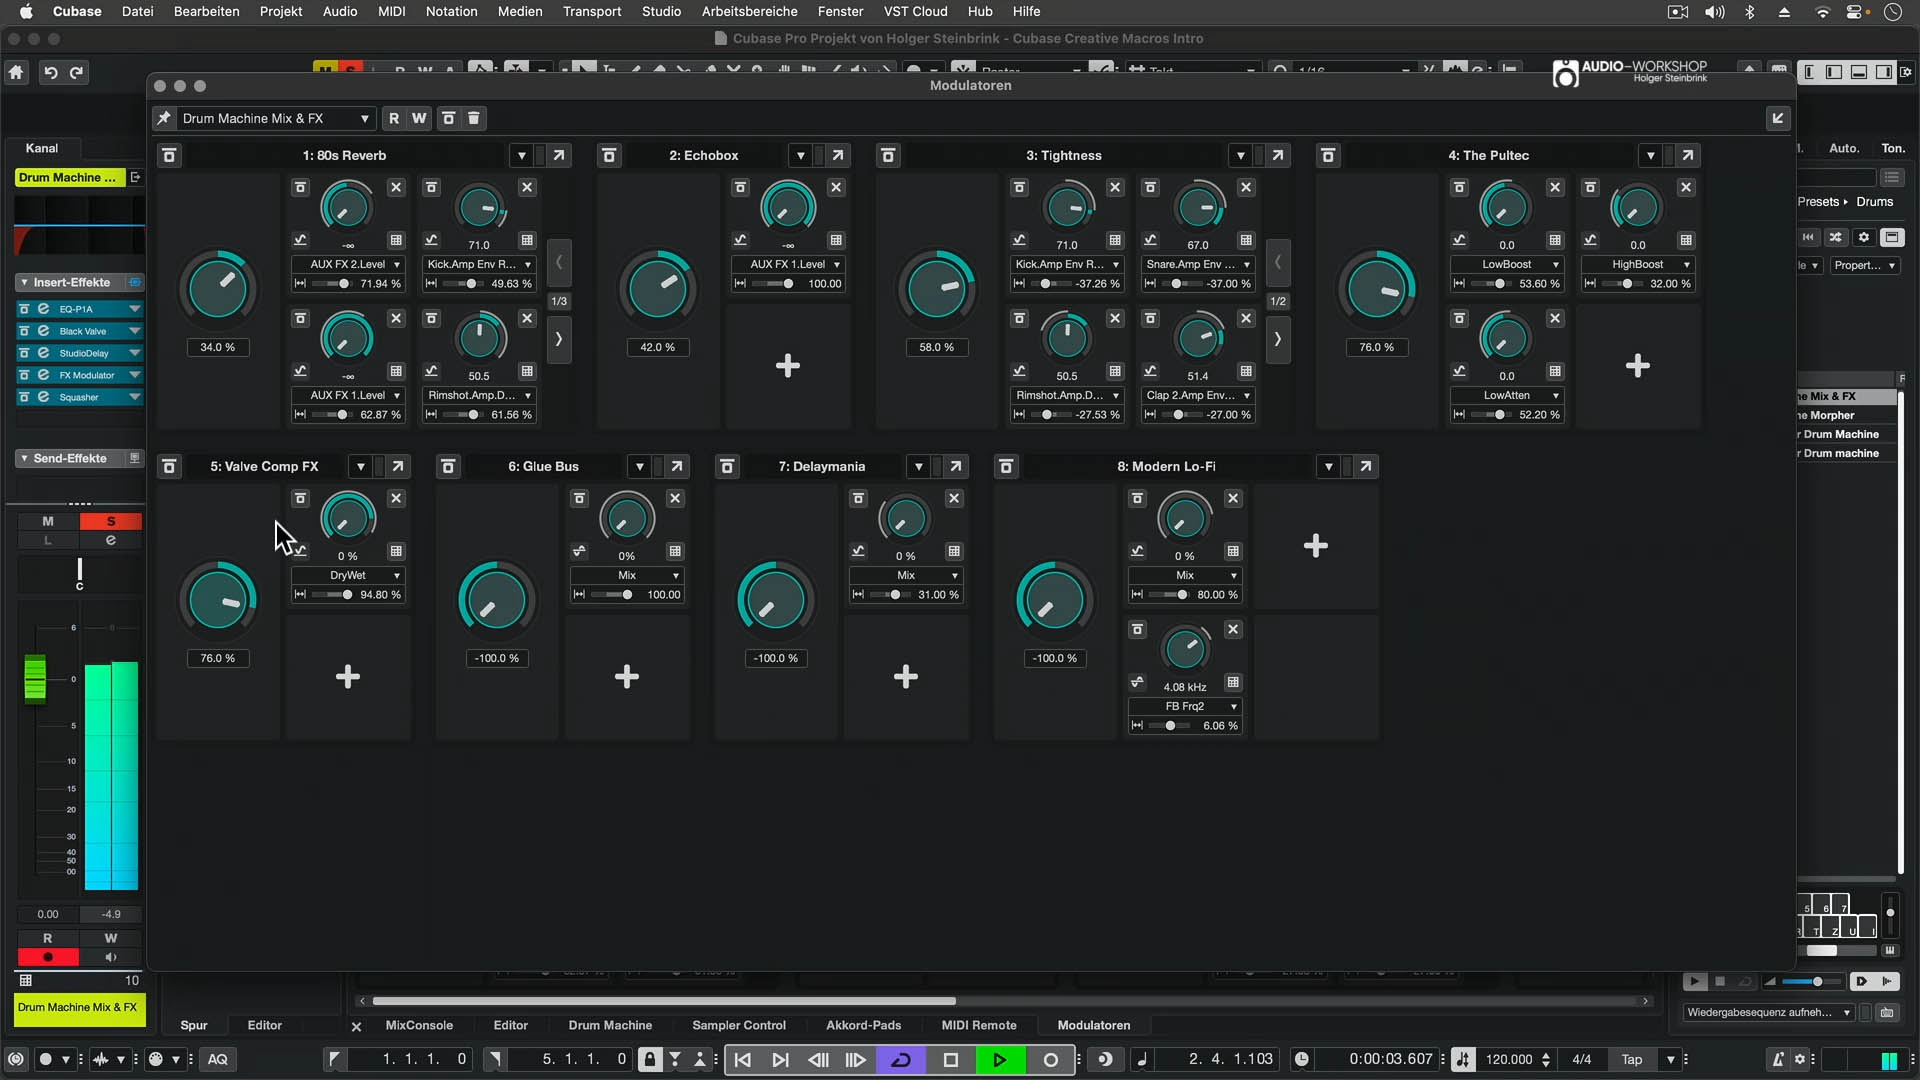Click the Record button in transport bar

[x=1050, y=1060]
